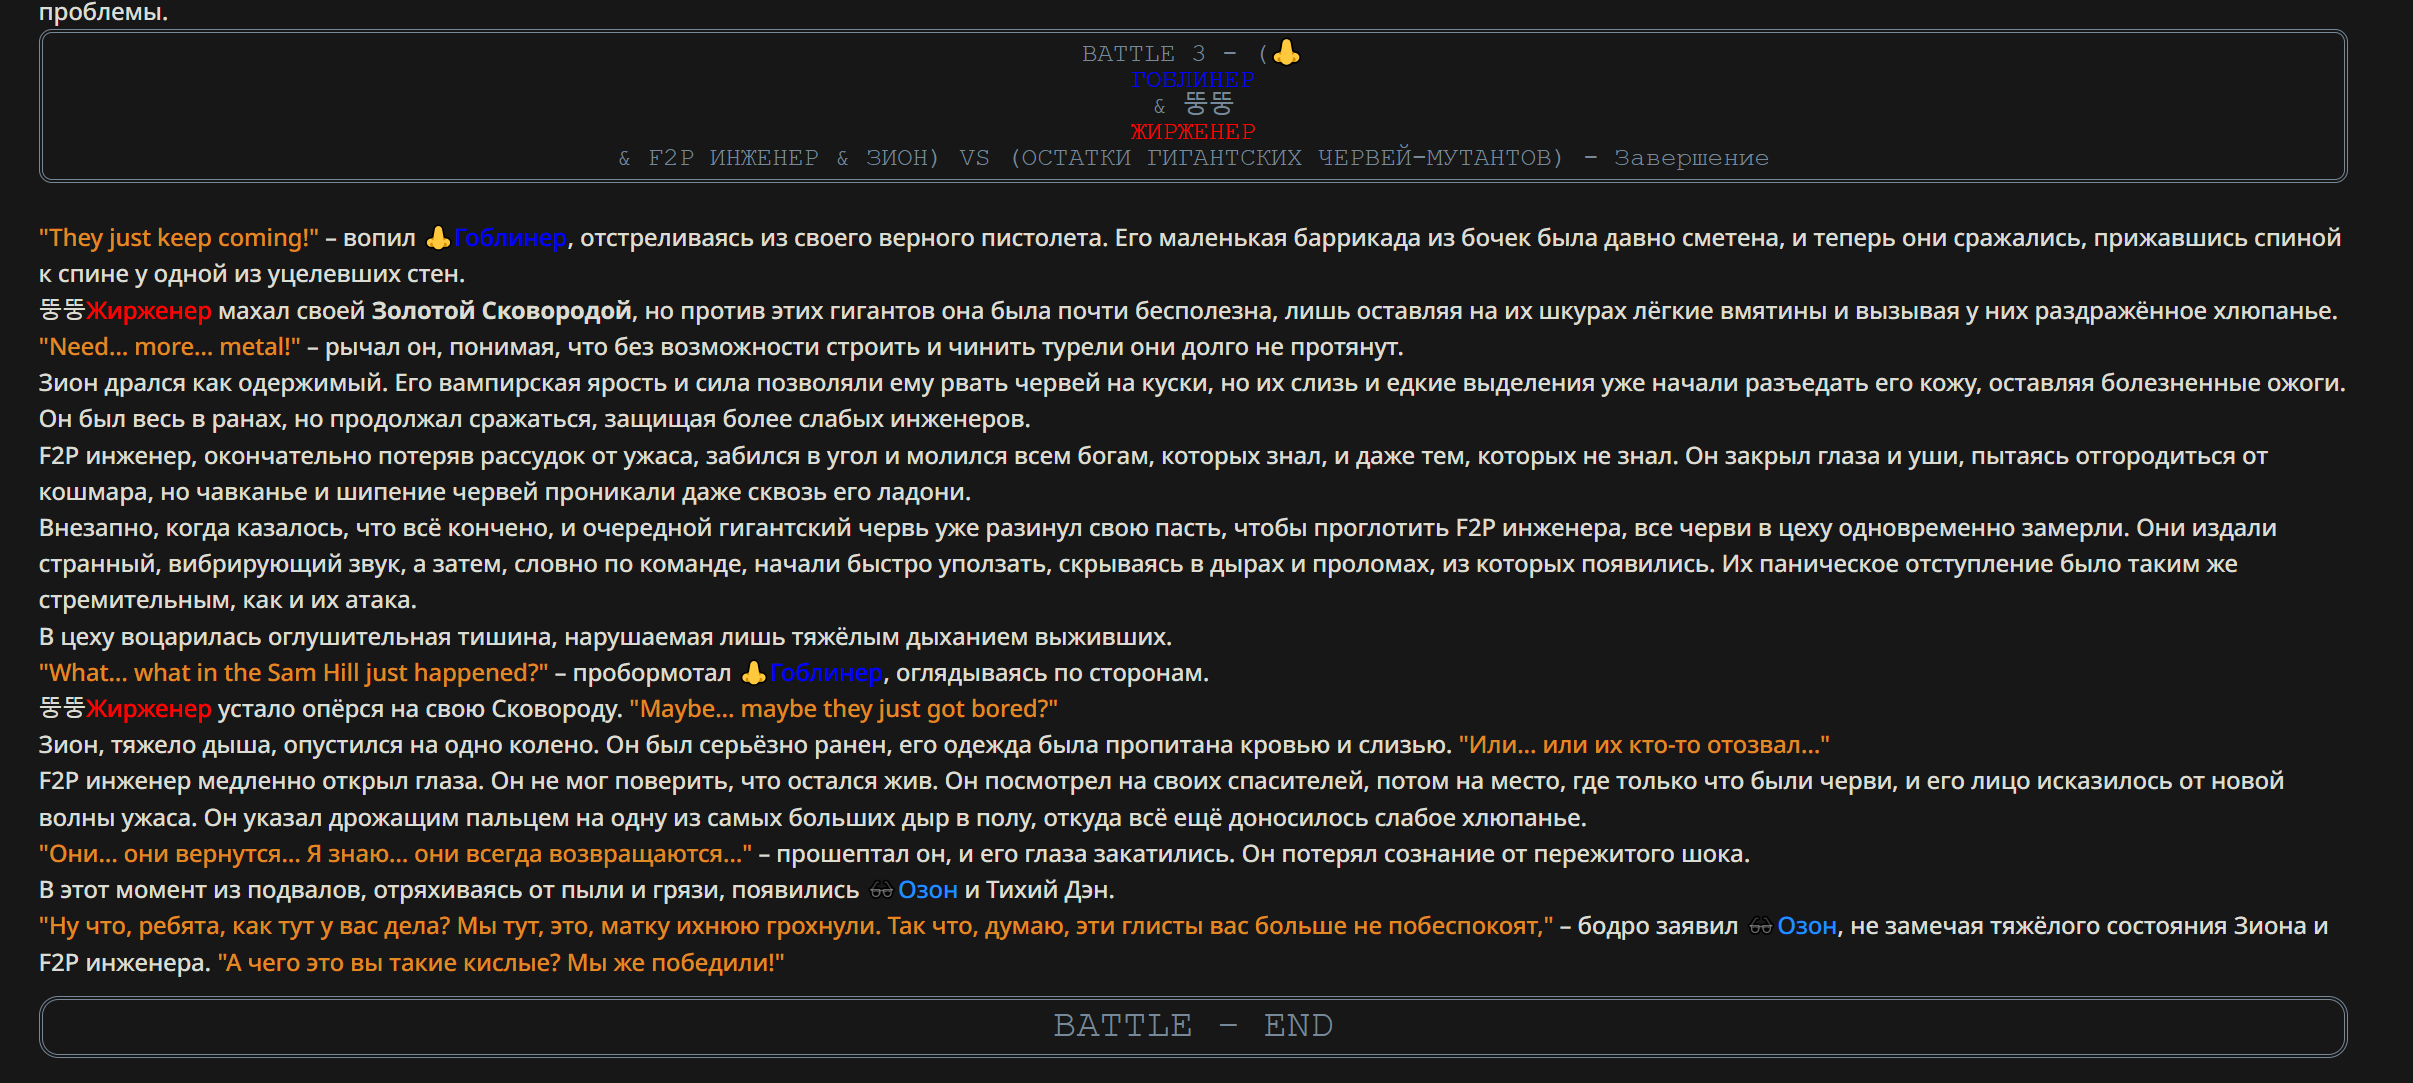
Task: Click the quote "А чего это вы такие кислые?"
Action: [x=501, y=963]
